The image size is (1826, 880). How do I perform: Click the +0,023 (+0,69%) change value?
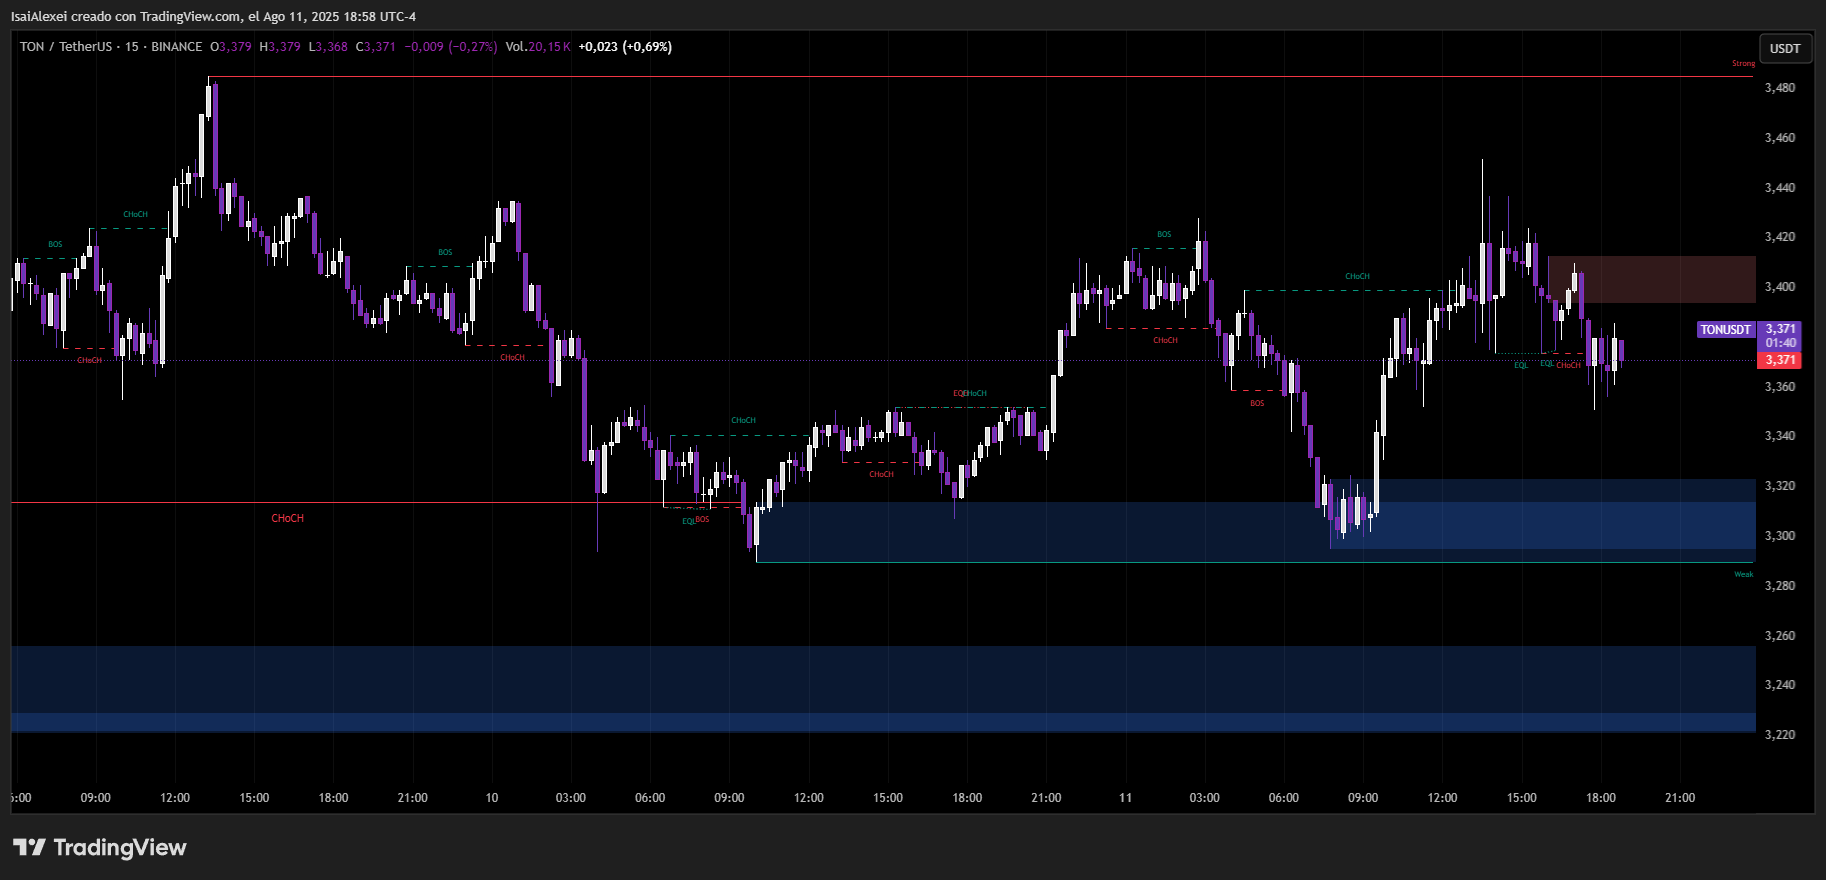point(625,47)
